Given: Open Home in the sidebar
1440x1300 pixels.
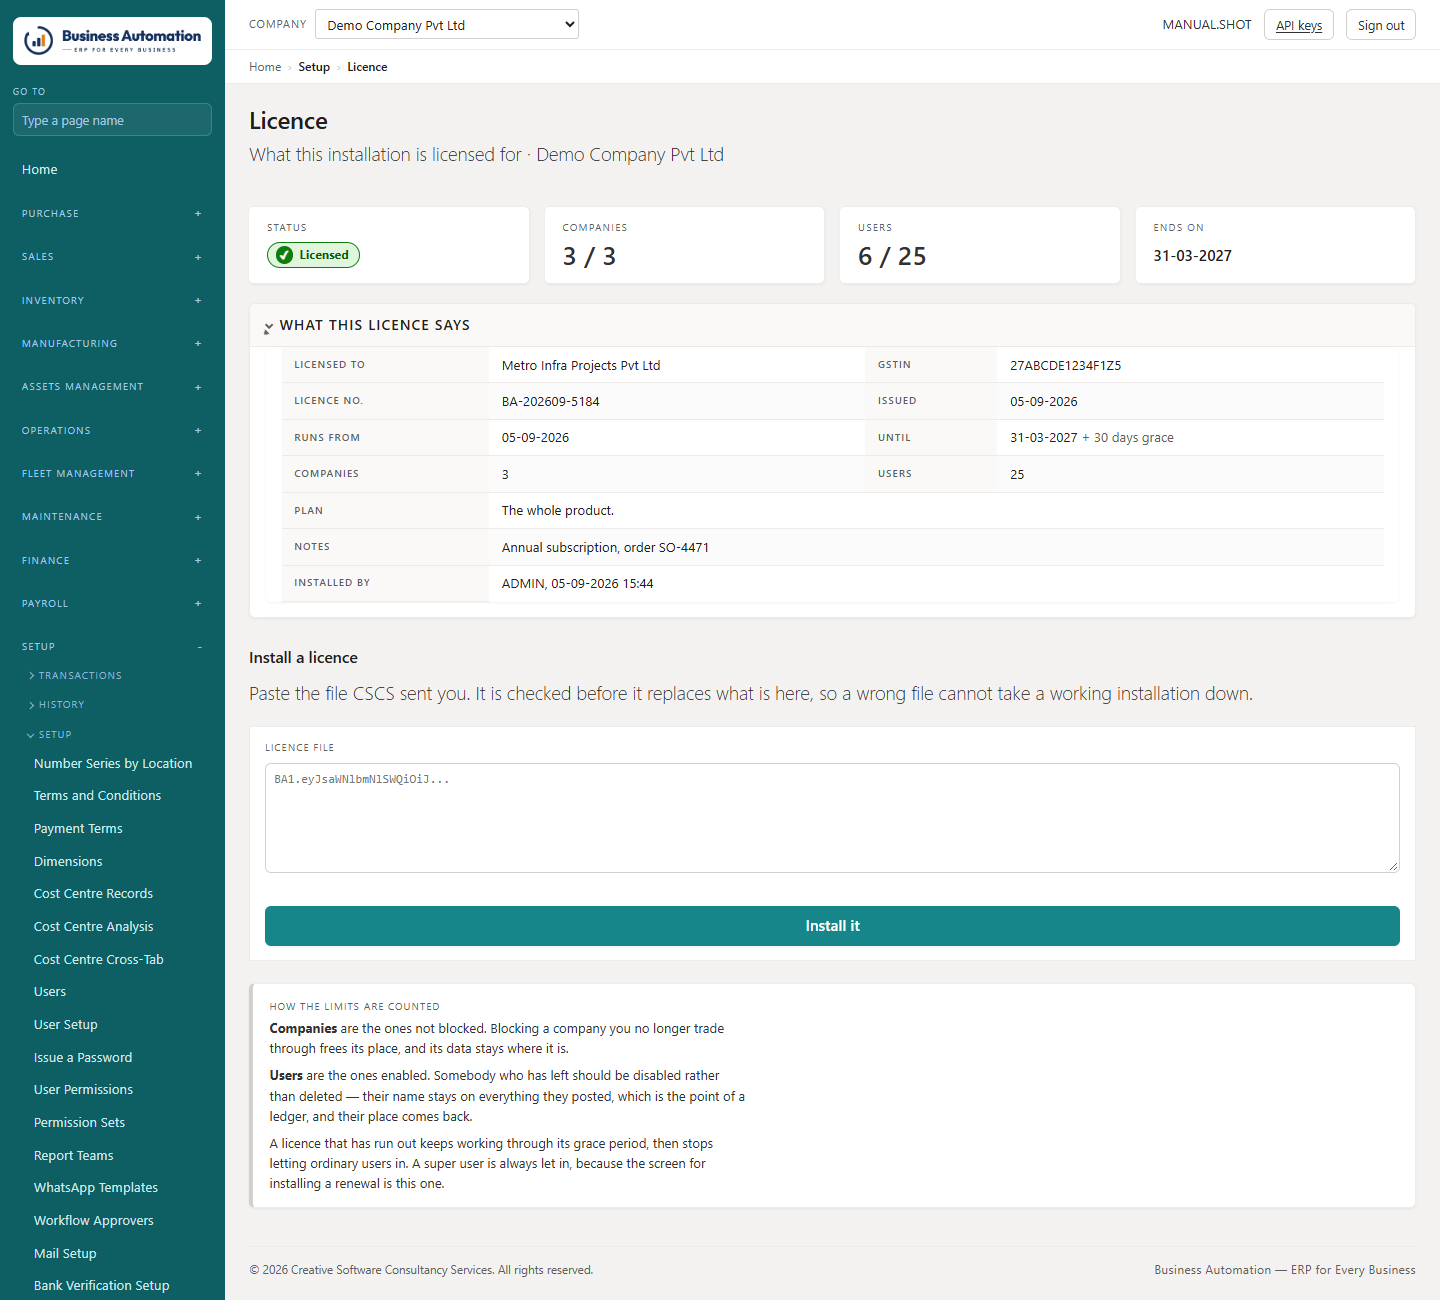Looking at the screenshot, I should (x=40, y=170).
